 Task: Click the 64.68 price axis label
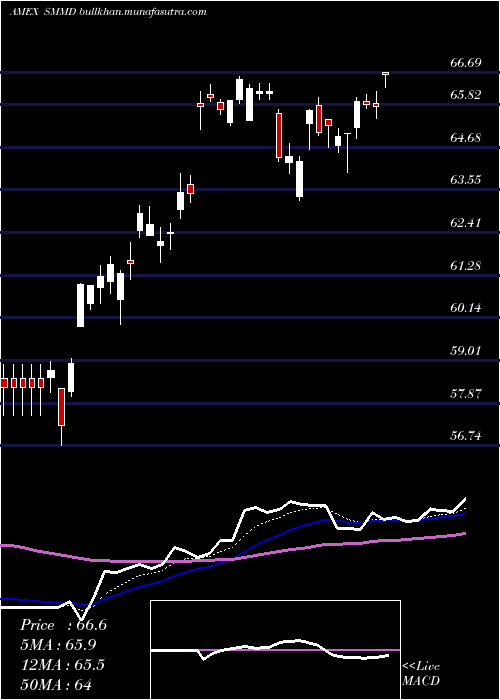pyautogui.click(x=466, y=138)
